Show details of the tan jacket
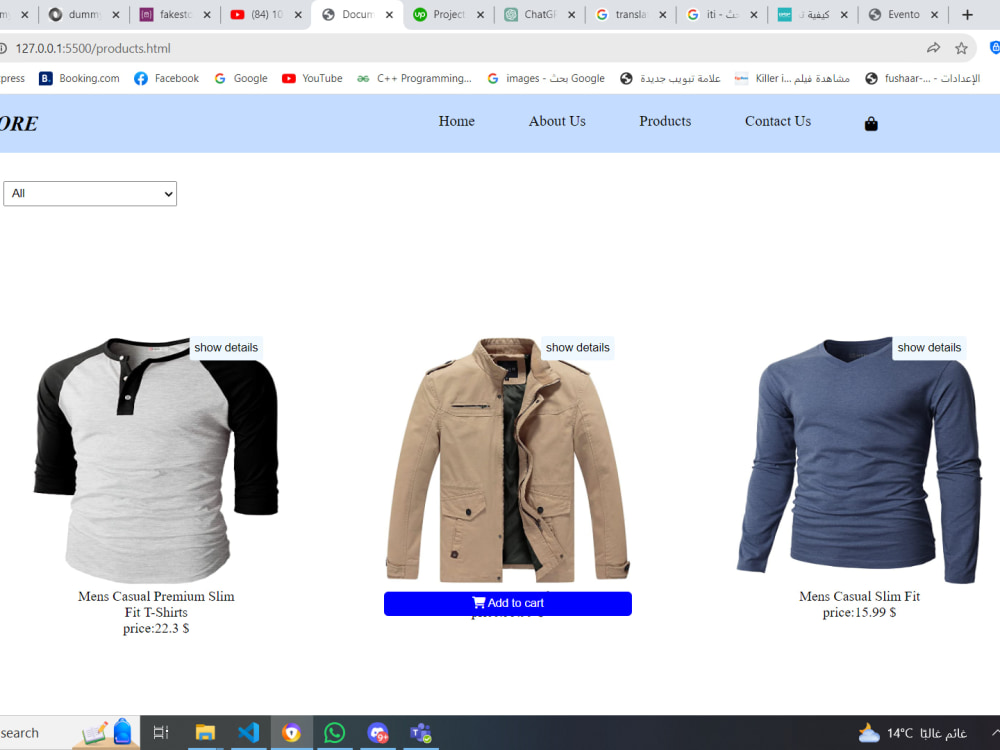 pyautogui.click(x=578, y=348)
